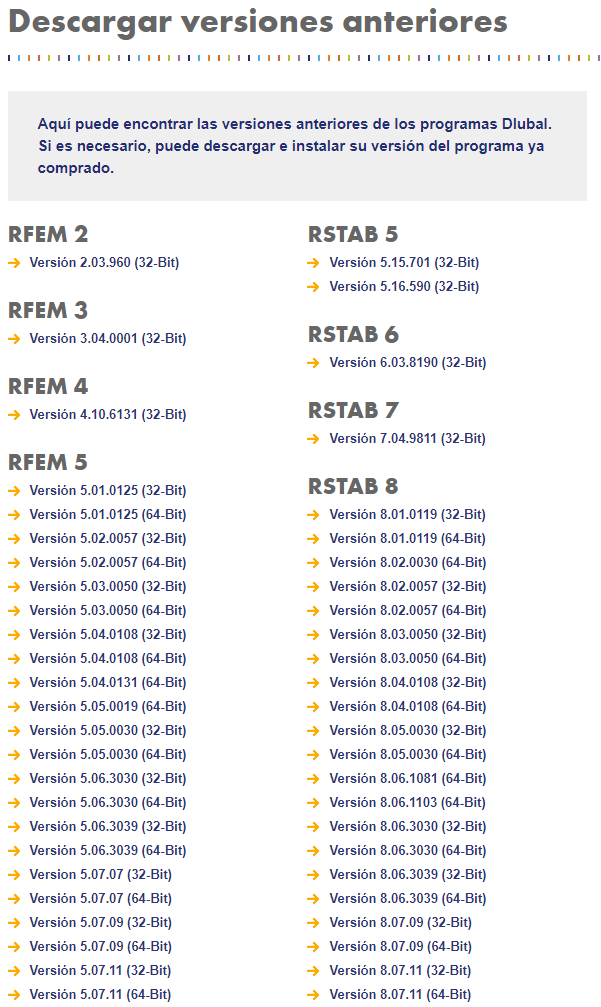Click the arrow icon for Versión 5.01.0125 (32-Bit)
This screenshot has height=1007, width=601.
click(x=14, y=490)
